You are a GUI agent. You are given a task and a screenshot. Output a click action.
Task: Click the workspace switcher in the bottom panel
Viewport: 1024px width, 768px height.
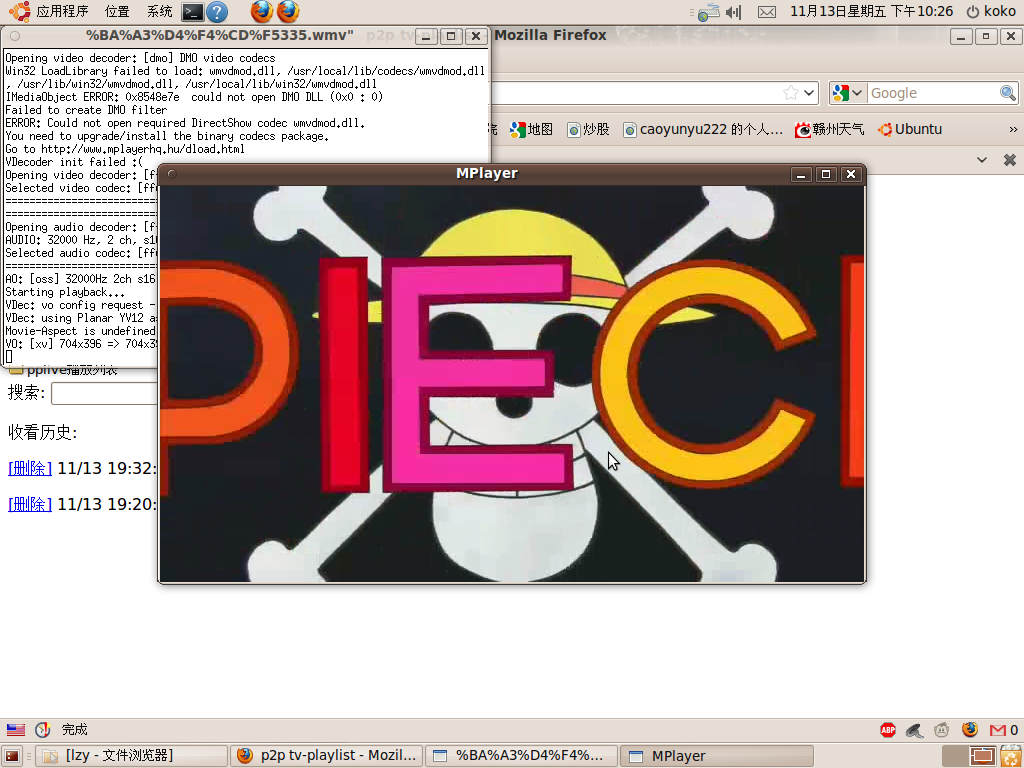[969, 756]
